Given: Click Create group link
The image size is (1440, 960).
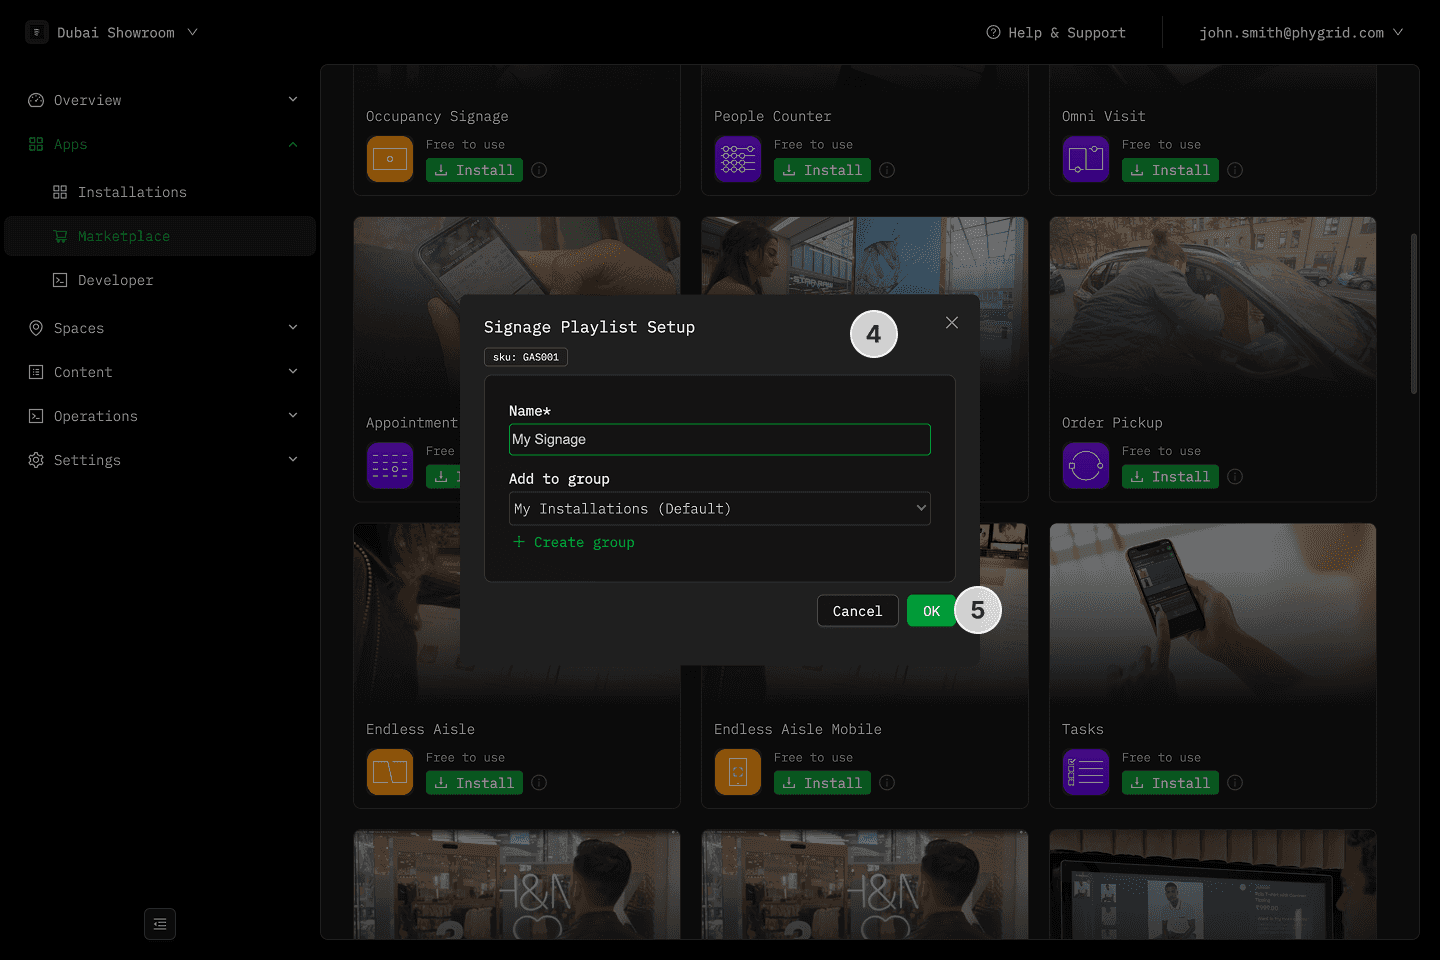Looking at the screenshot, I should [x=574, y=542].
